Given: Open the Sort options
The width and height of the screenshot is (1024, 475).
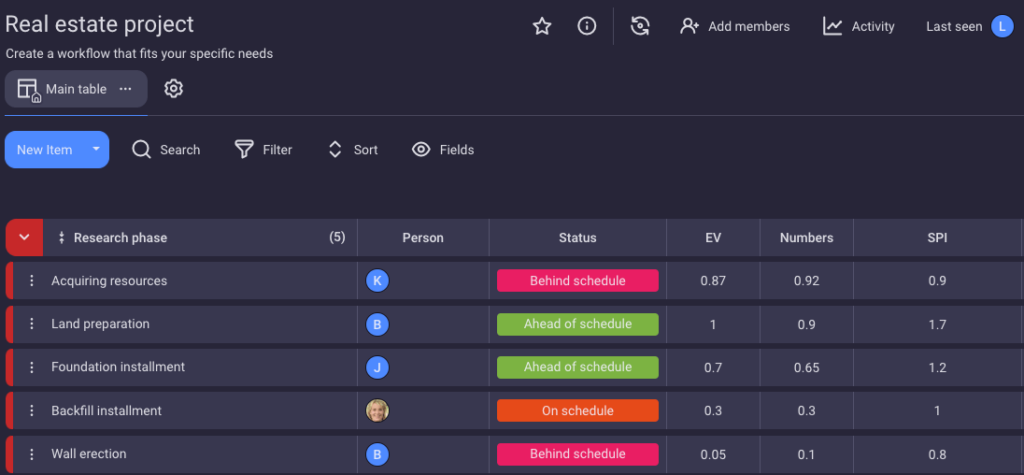Looking at the screenshot, I should (336, 150).
